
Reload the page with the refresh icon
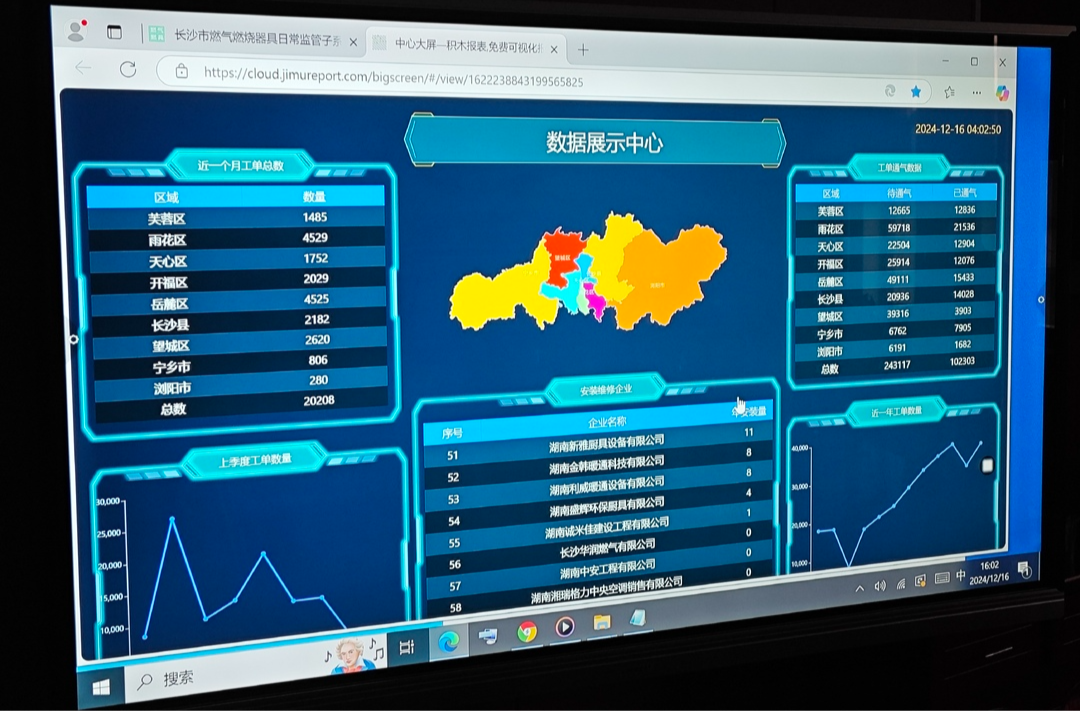tap(128, 69)
